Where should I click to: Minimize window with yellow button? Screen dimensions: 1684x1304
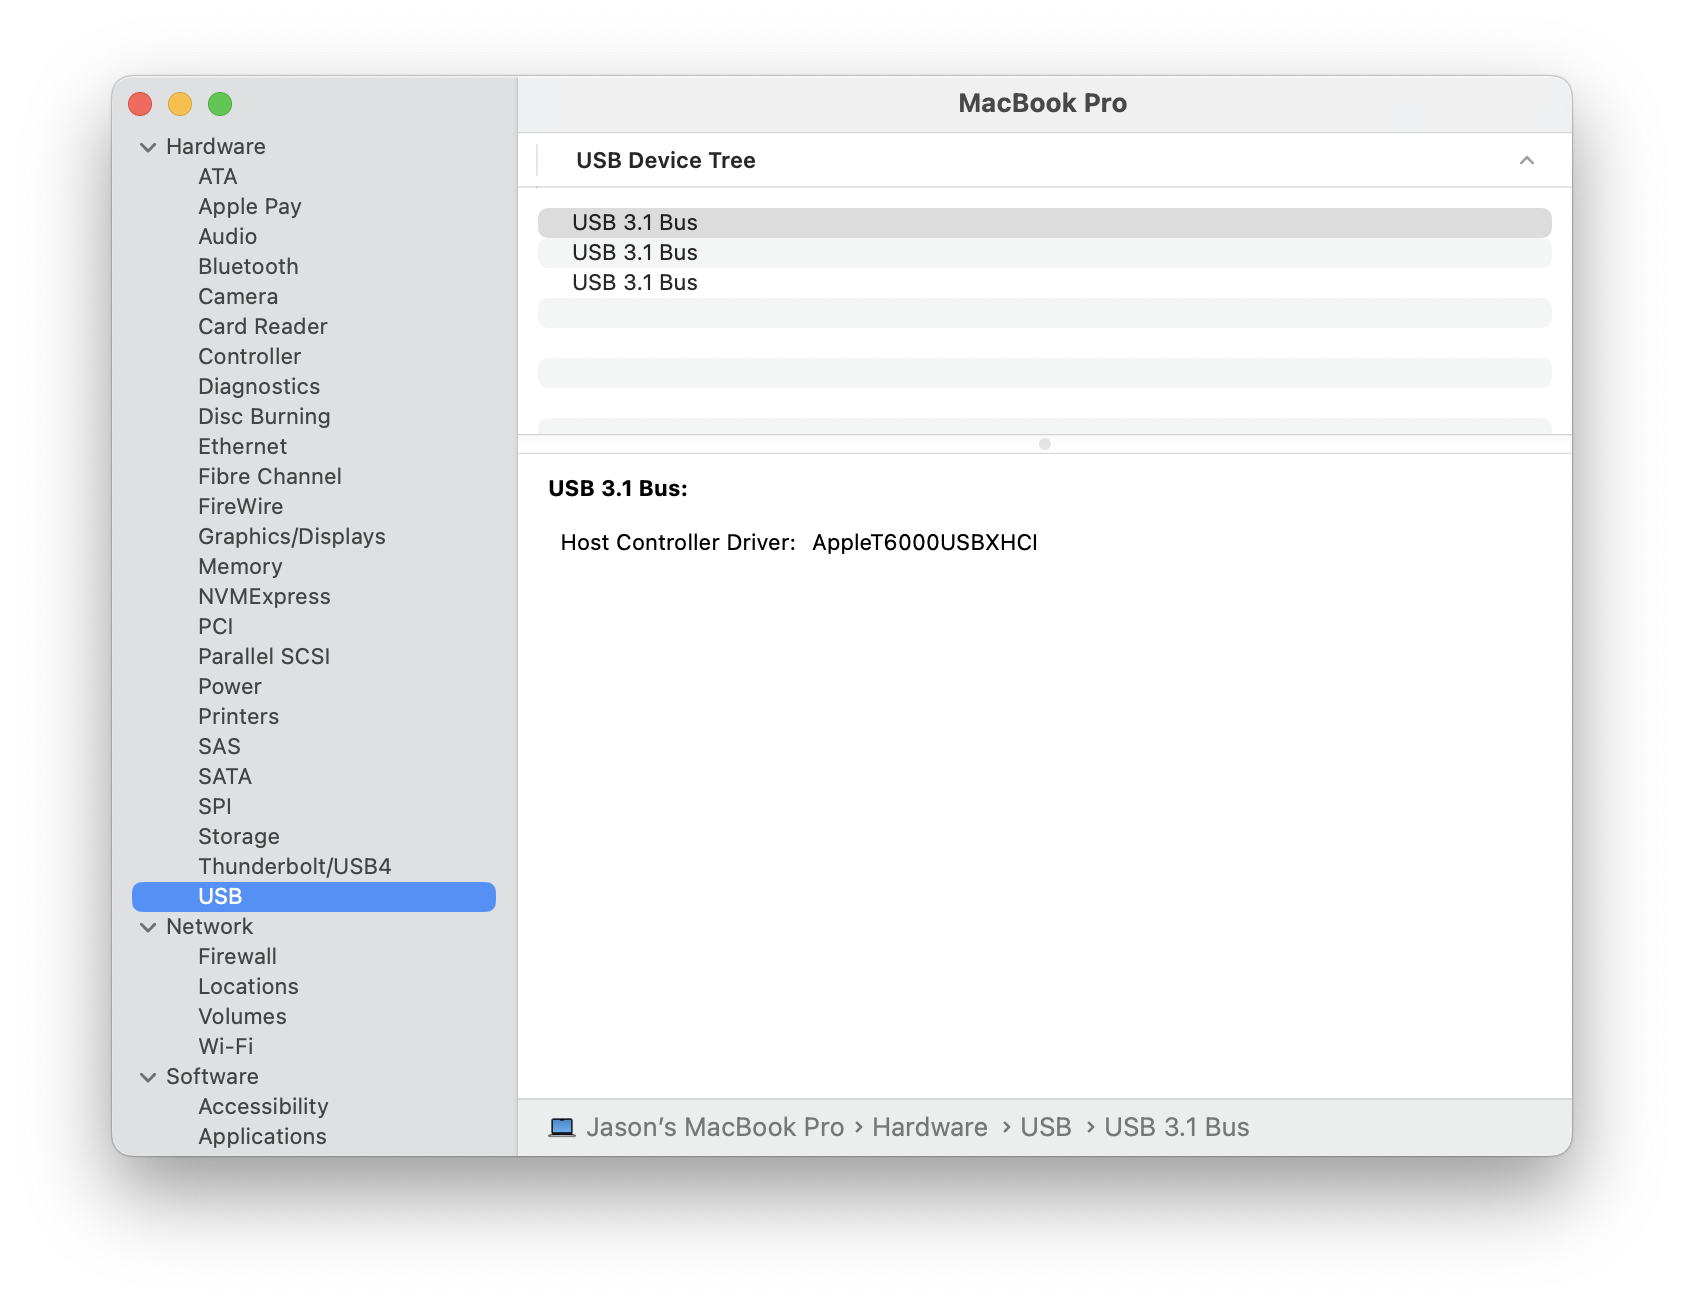180,104
